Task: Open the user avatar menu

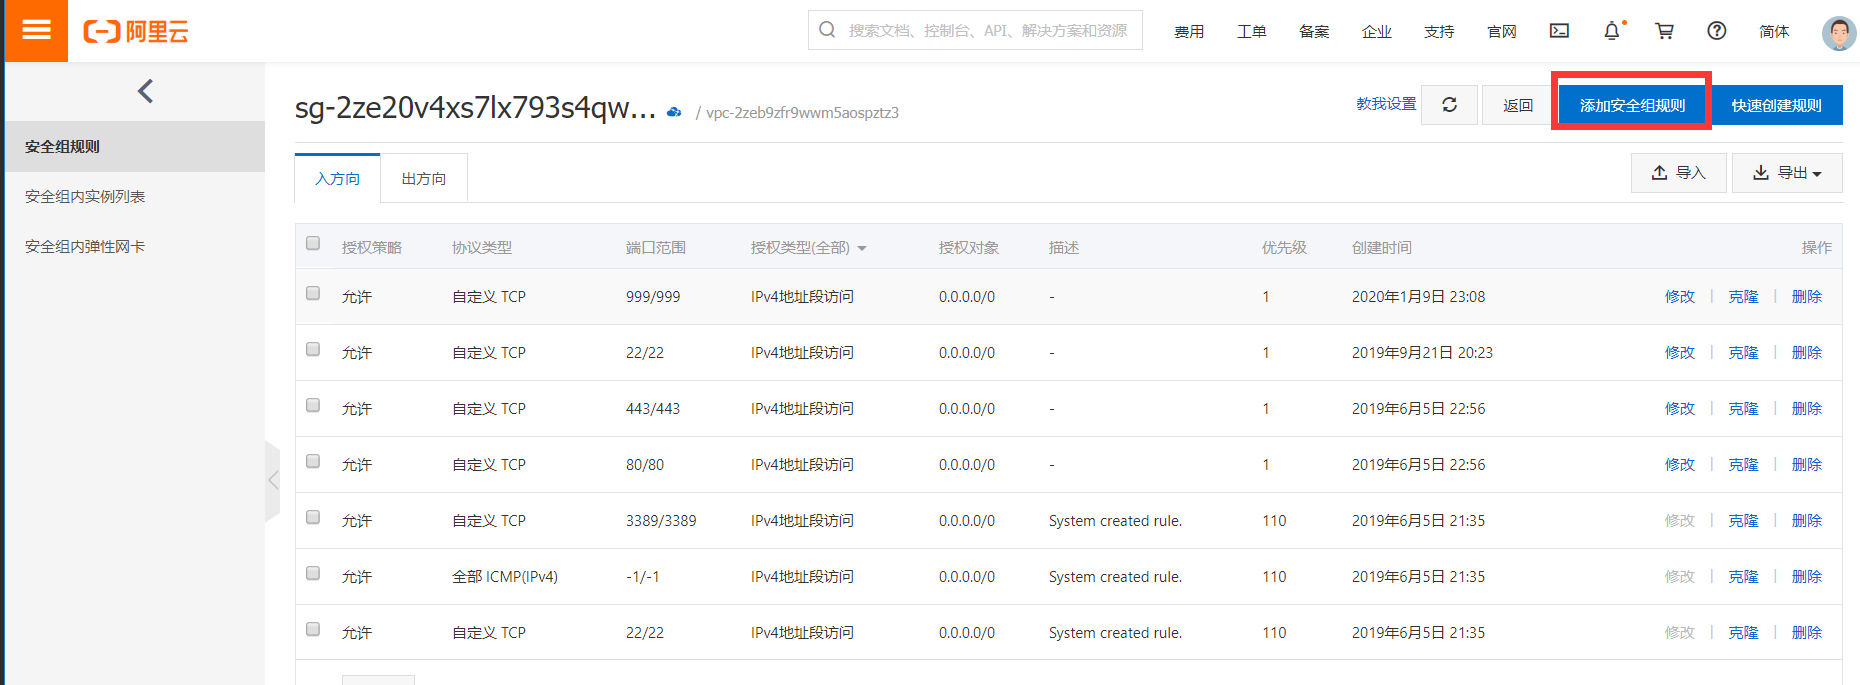Action: point(1839,32)
